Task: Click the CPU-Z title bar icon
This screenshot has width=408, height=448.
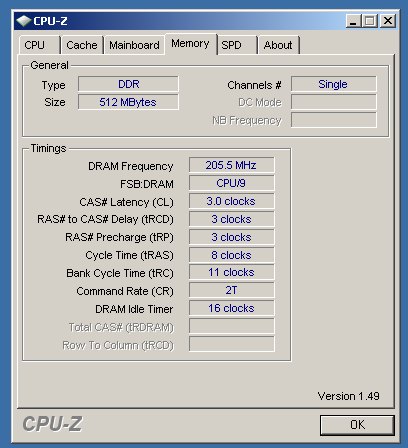Action: (x=24, y=21)
